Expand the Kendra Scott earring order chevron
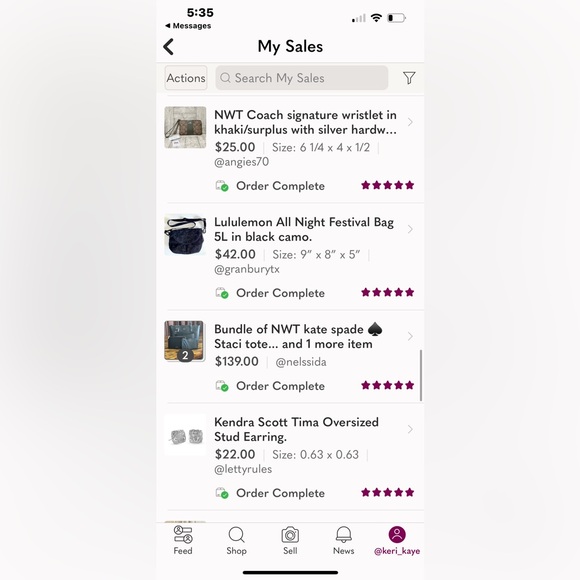This screenshot has height=580, width=580. [410, 429]
